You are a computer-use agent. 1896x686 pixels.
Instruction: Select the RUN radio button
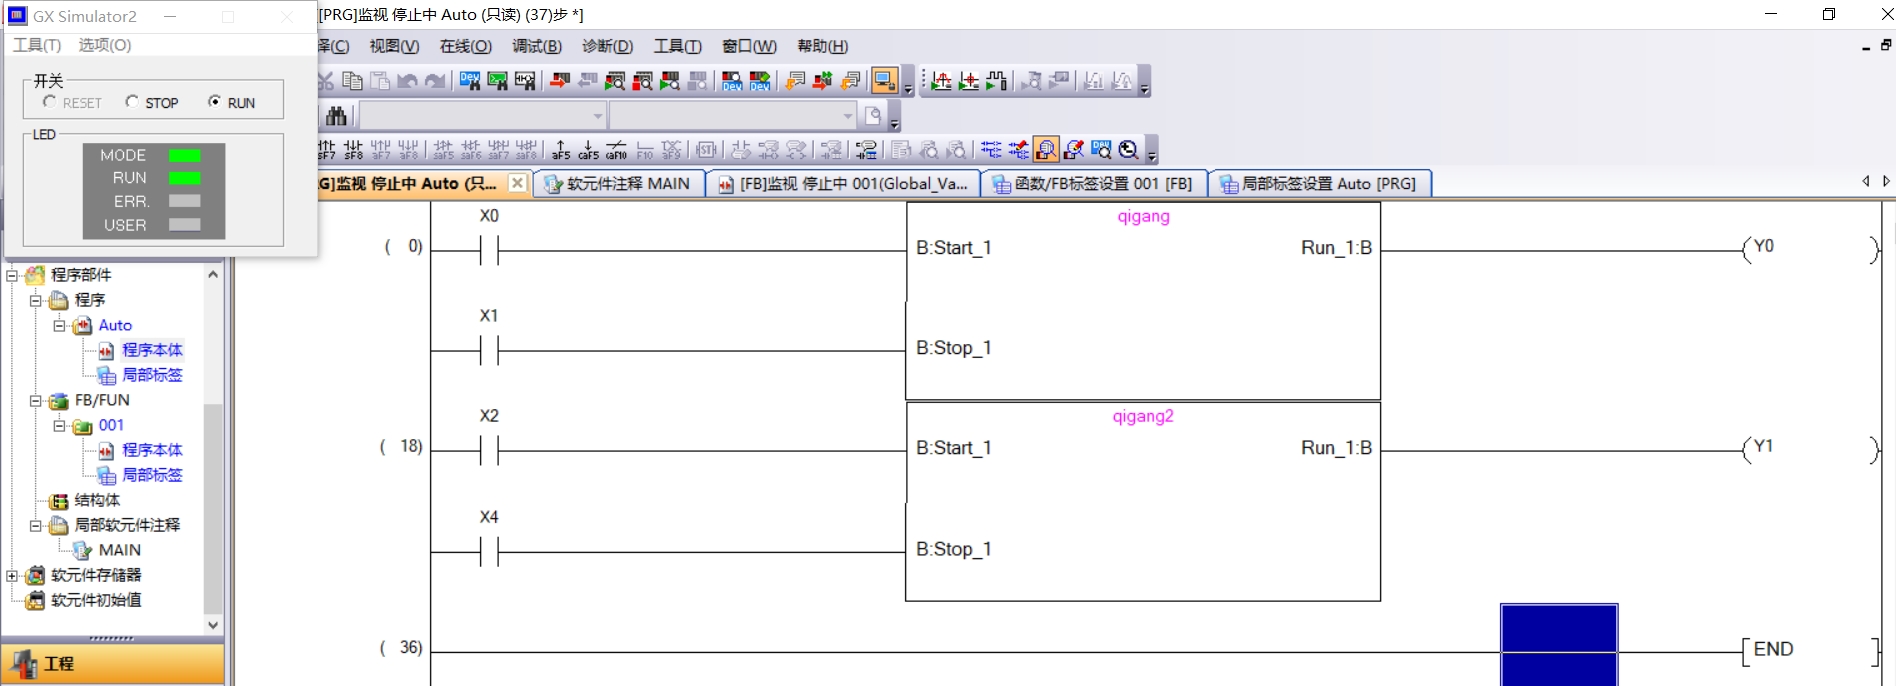[214, 102]
